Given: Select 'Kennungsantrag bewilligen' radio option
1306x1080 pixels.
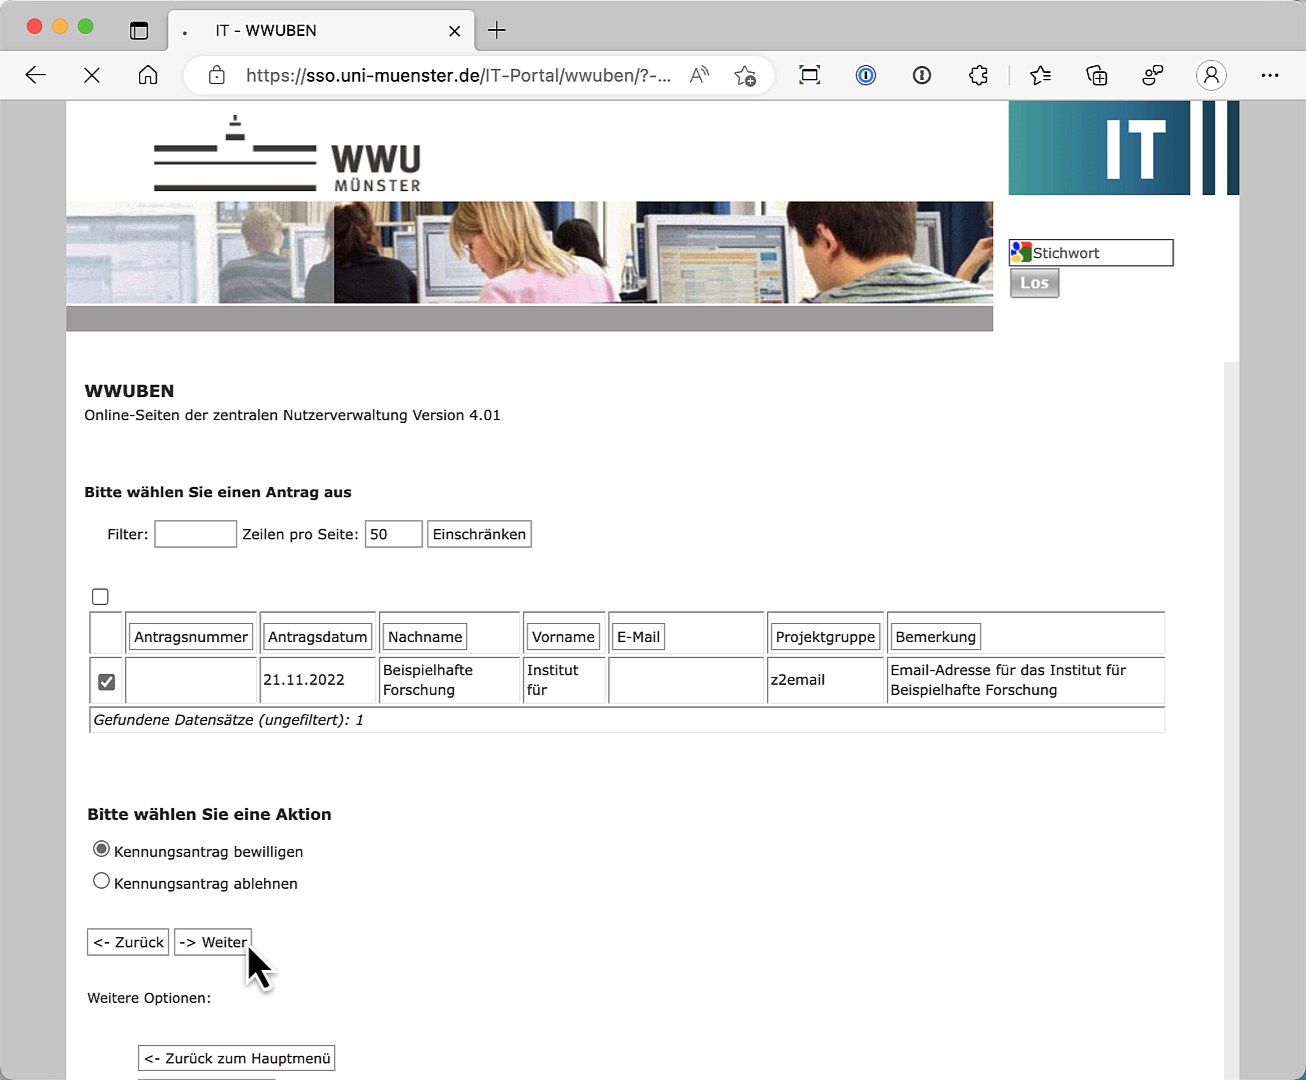Looking at the screenshot, I should tap(101, 849).
